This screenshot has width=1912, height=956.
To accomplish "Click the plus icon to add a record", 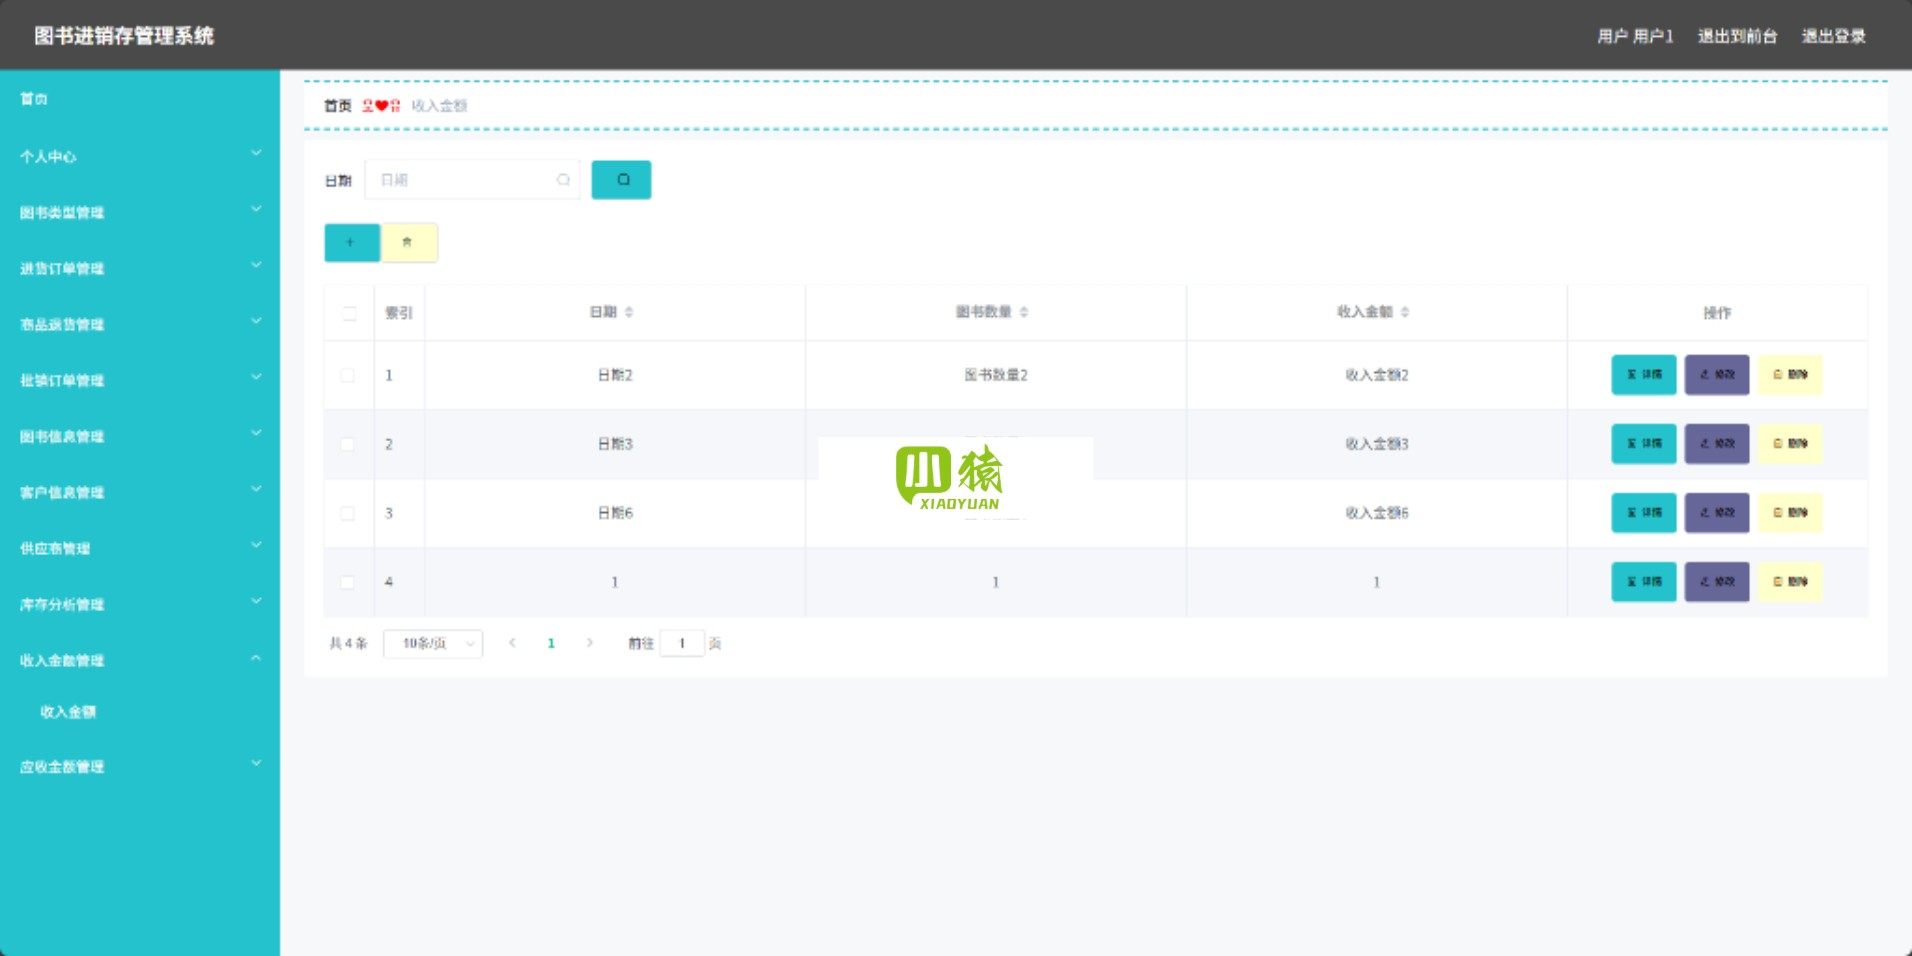I will point(352,243).
